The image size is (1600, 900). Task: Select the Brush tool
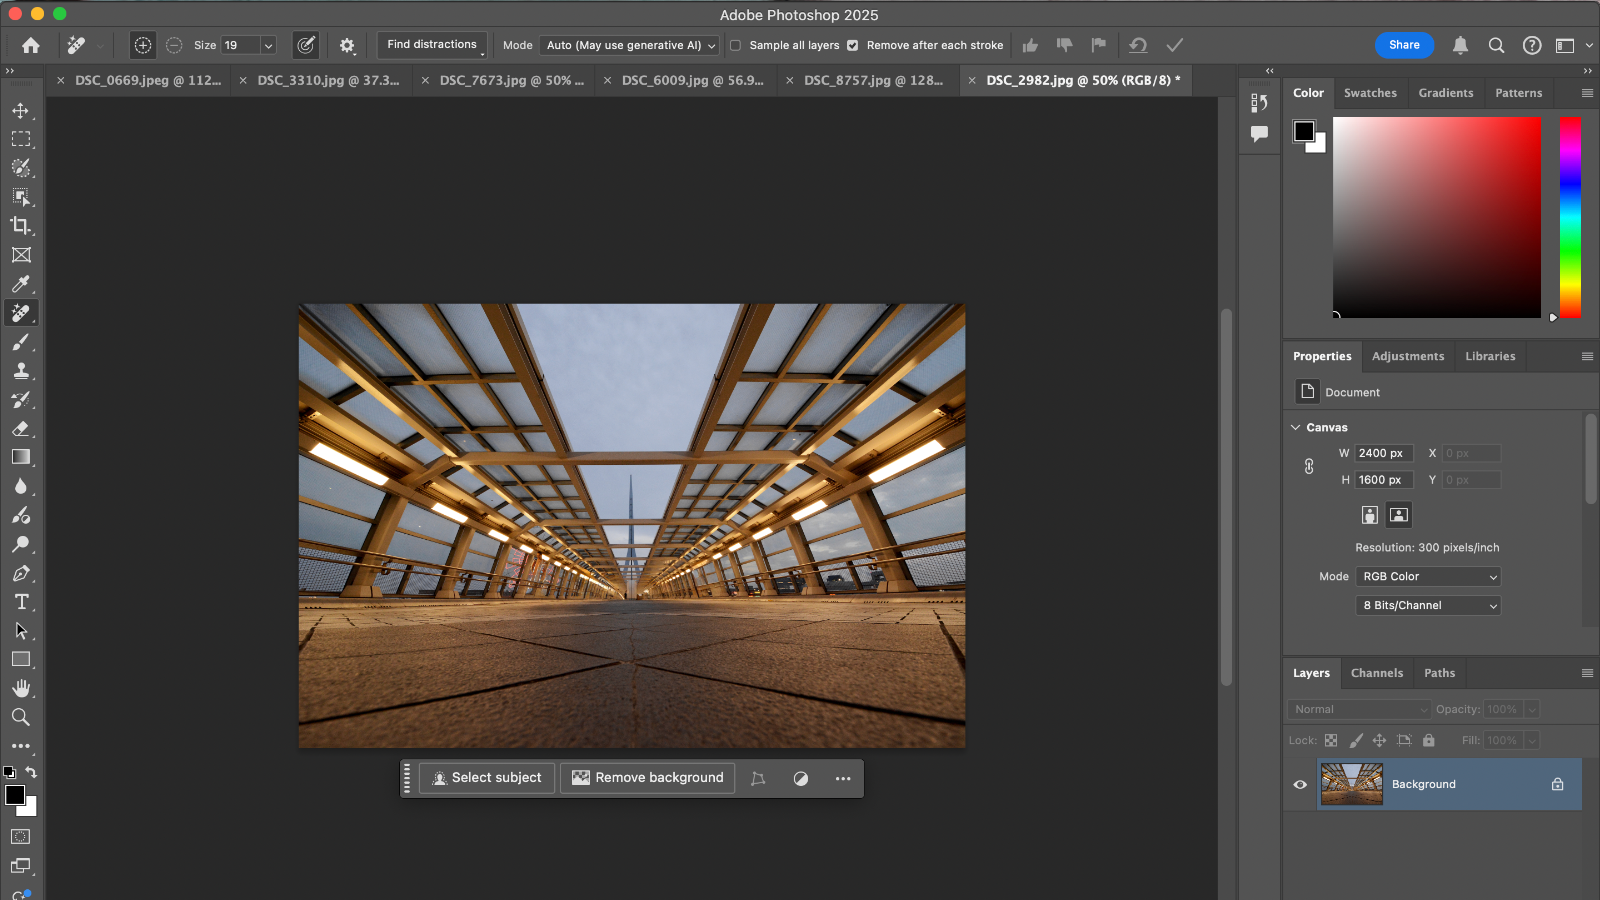coord(21,342)
